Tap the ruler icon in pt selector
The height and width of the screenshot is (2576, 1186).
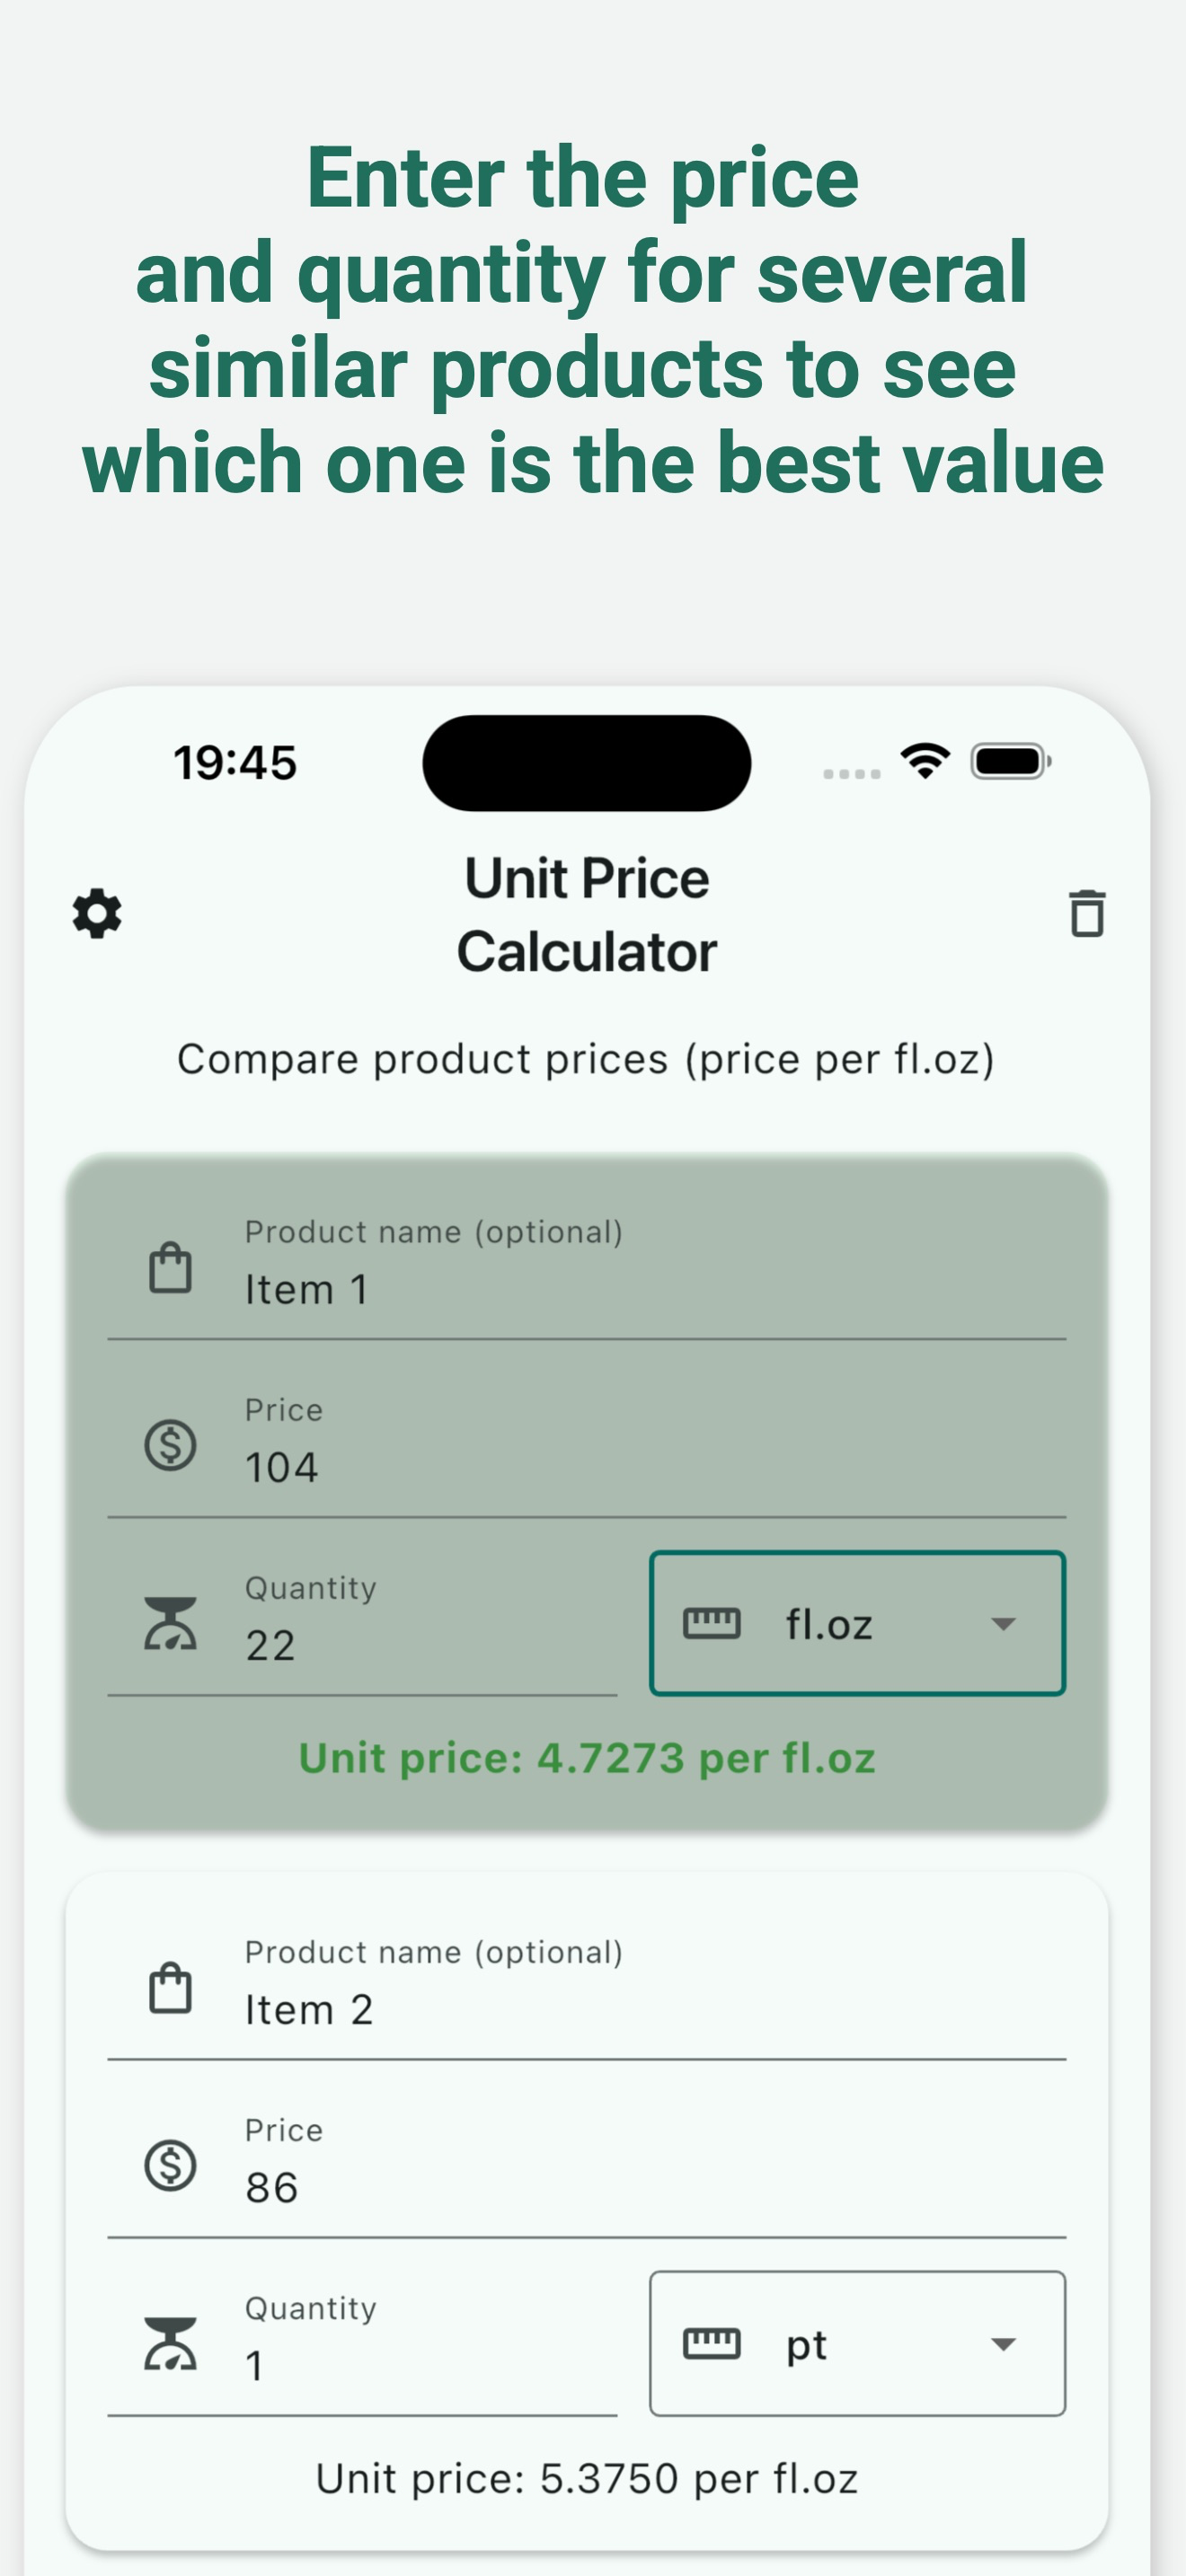pyautogui.click(x=711, y=2343)
